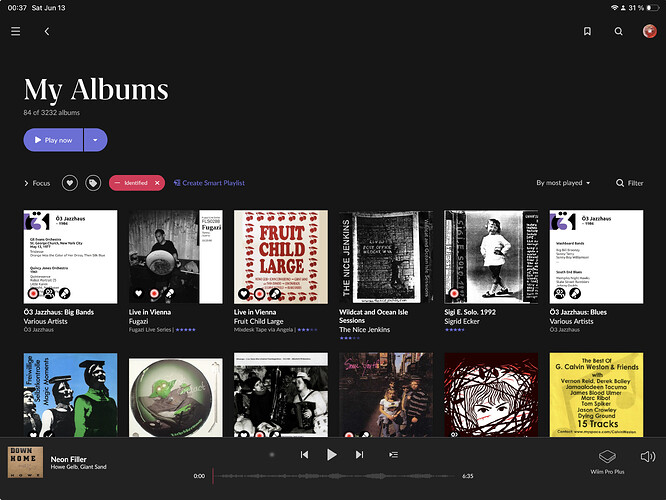This screenshot has height=500, width=666.
Task: Skip to next track
Action: pos(359,455)
